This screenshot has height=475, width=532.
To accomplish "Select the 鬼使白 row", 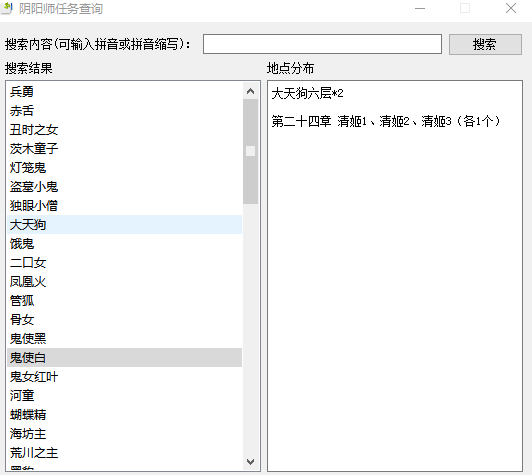I will [125, 358].
